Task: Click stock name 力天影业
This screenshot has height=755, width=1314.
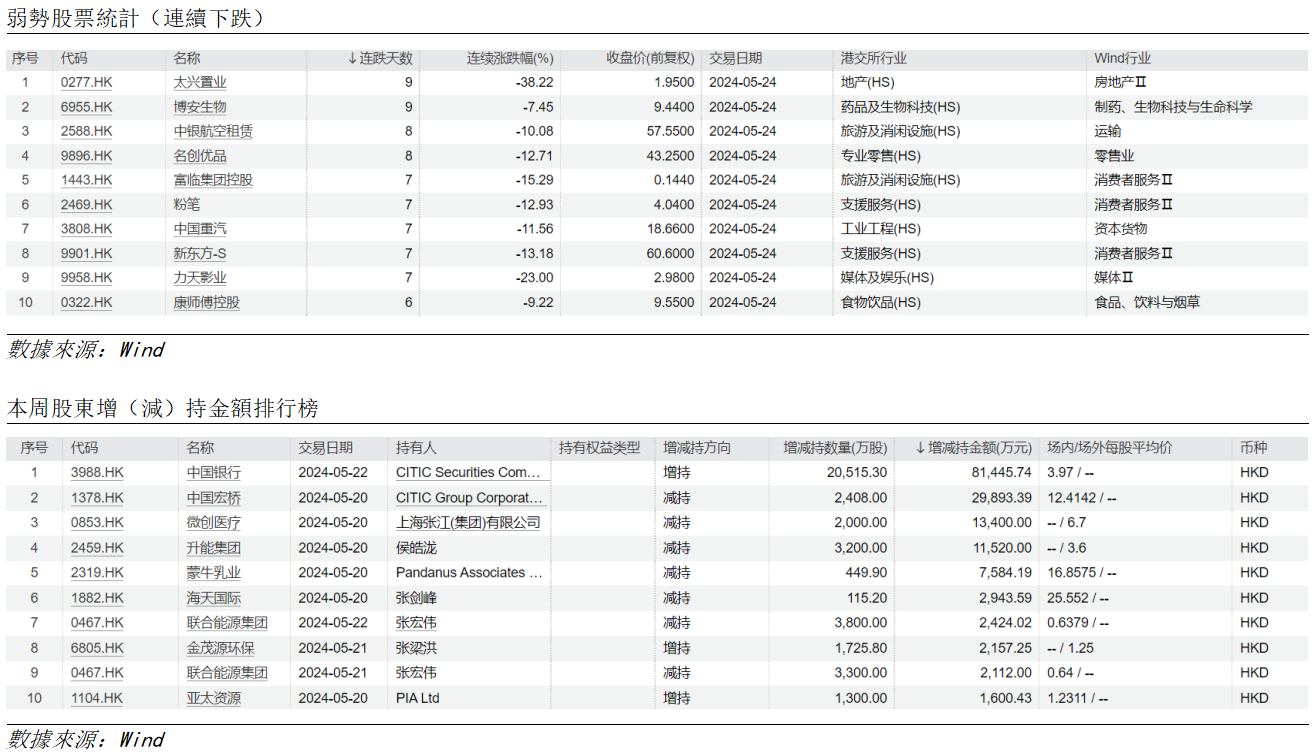Action: point(200,278)
